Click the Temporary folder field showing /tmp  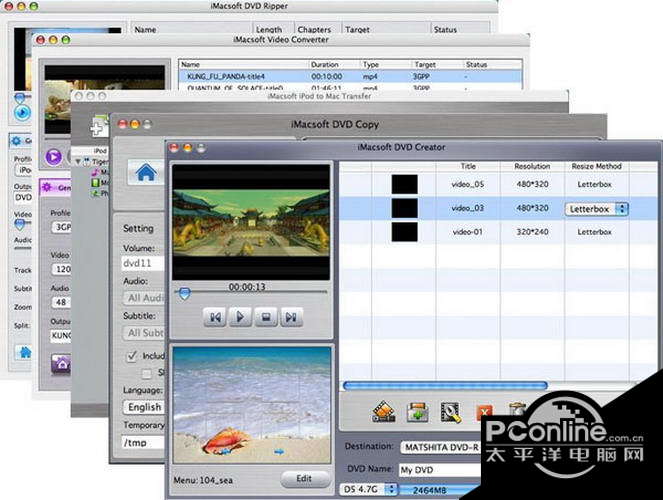click(x=143, y=443)
